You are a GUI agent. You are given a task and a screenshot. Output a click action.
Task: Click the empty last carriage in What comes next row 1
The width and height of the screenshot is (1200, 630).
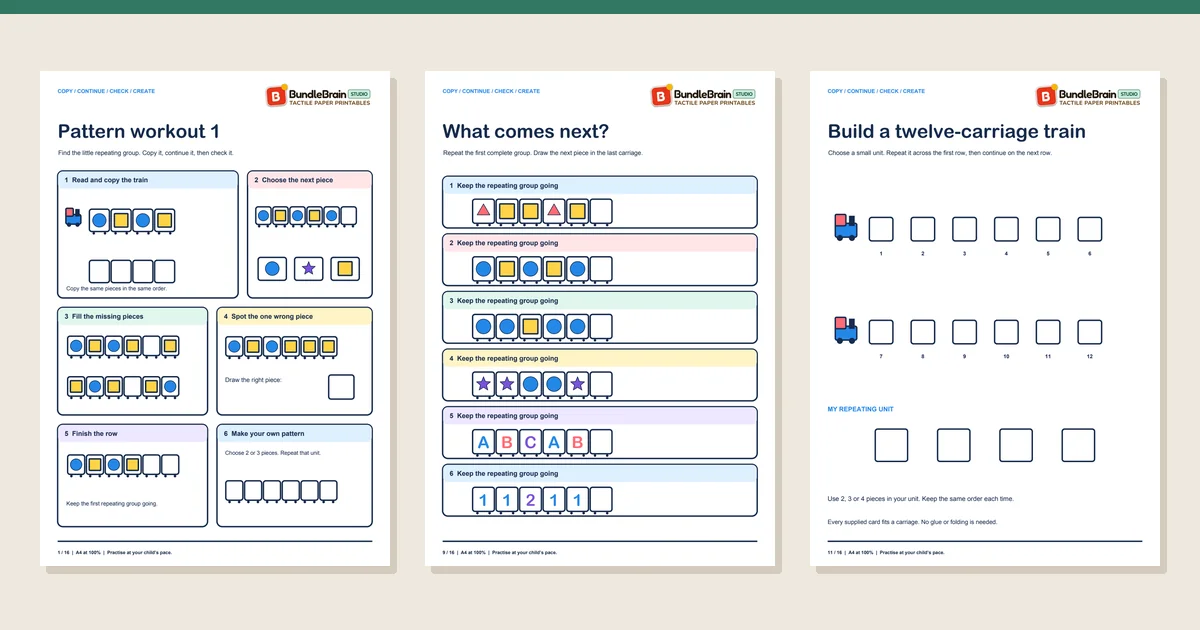point(600,211)
